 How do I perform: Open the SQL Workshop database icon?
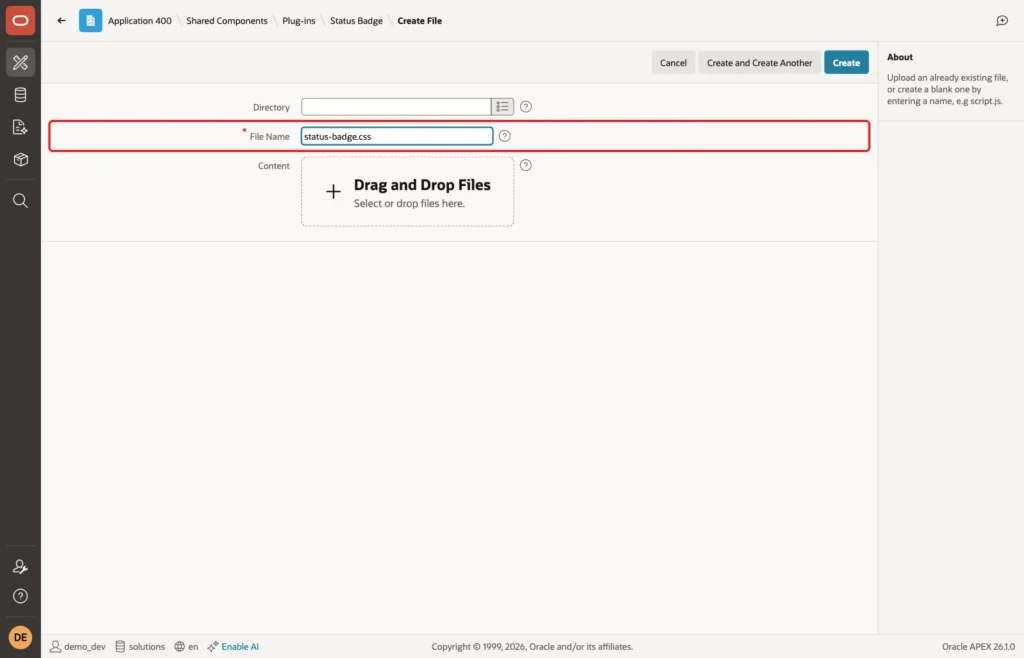click(20, 95)
